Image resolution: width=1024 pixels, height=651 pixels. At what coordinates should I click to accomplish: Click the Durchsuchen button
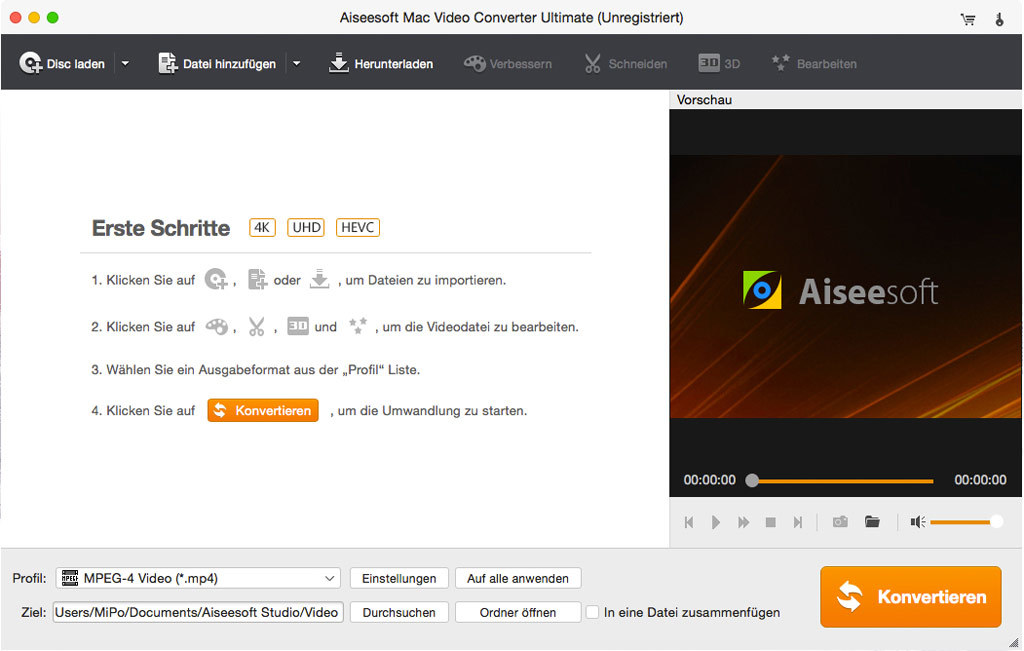coord(399,612)
